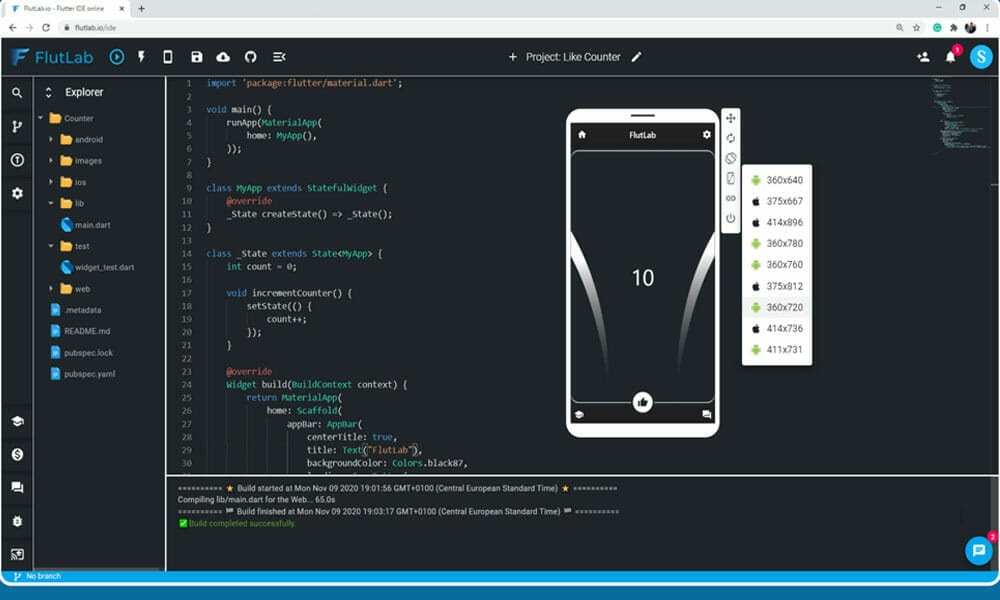
Task: Click the save floppy disk icon
Action: tap(196, 57)
